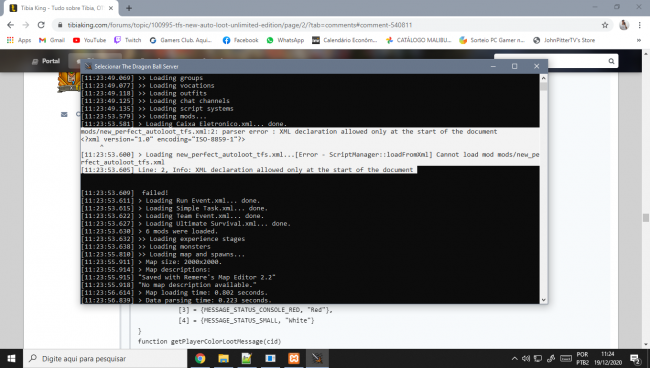Click the Windows taskbar search box

pyautogui.click(x=105, y=358)
